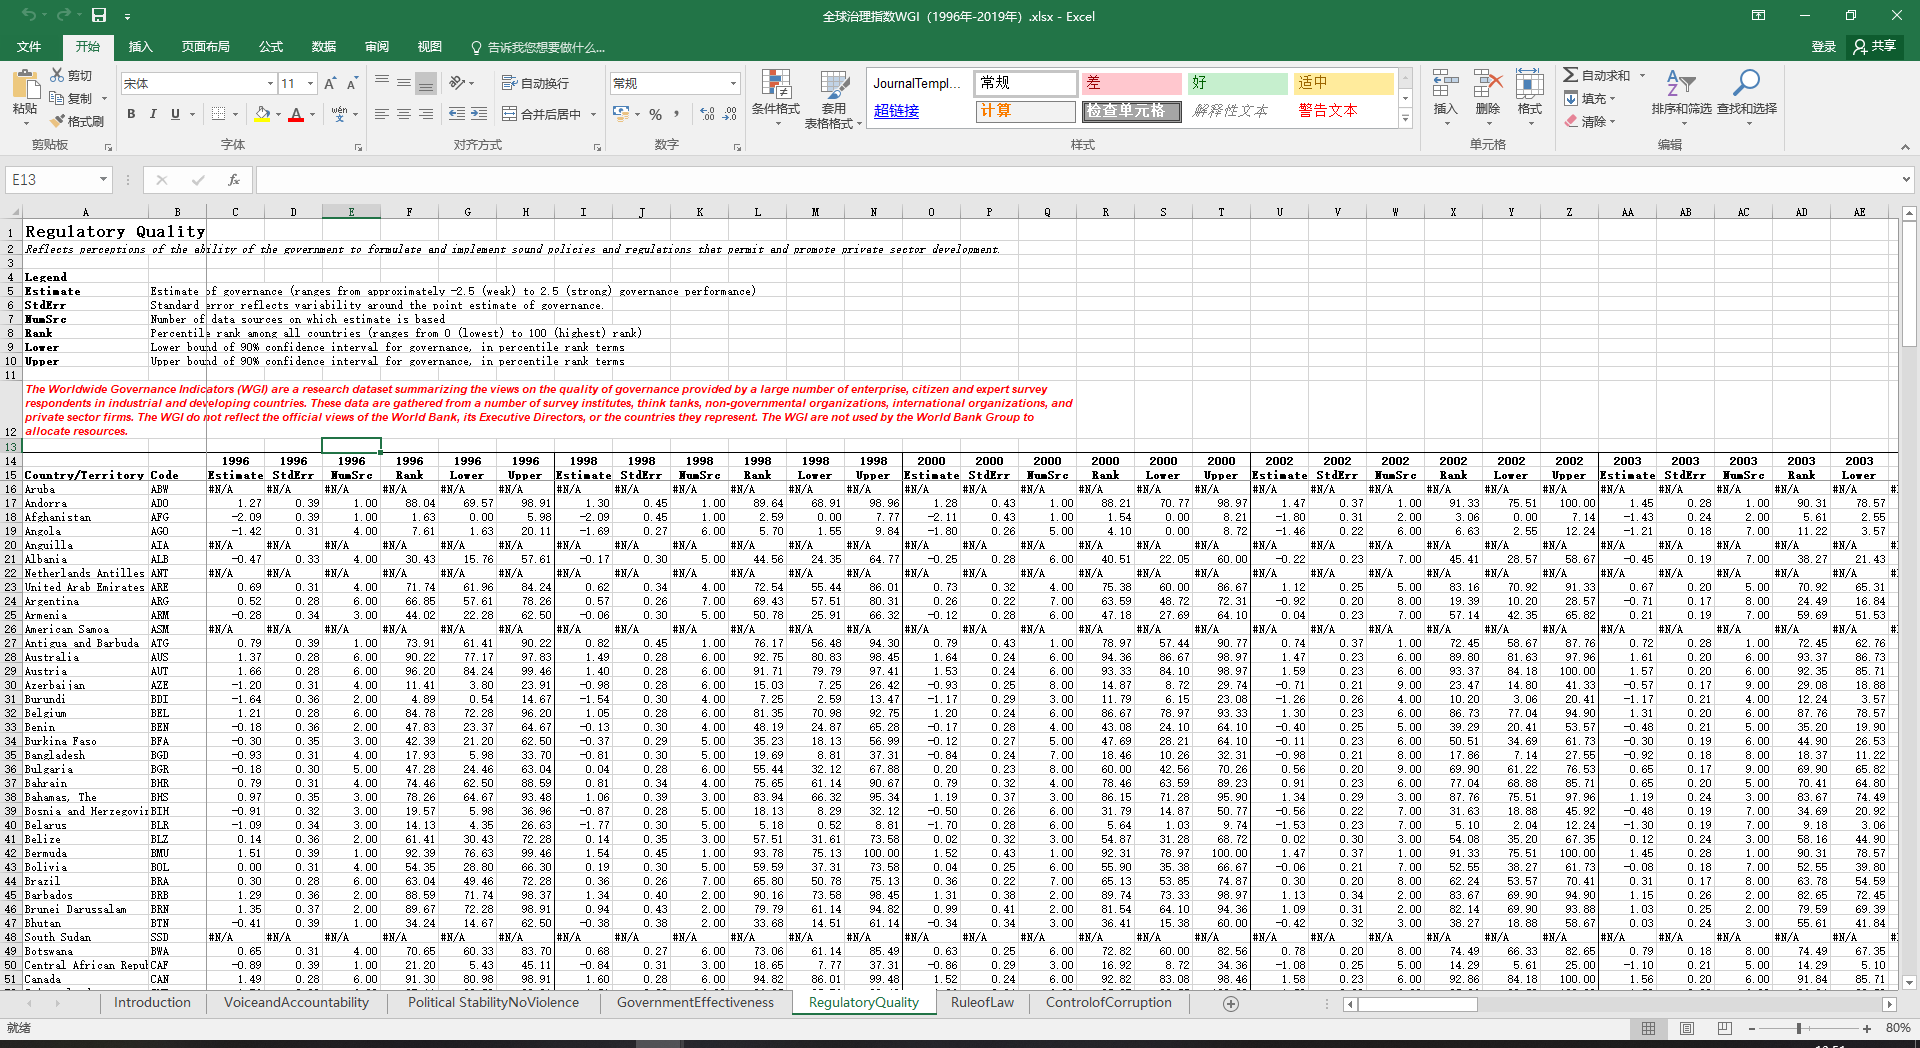Toggle Bold formatting button
The image size is (1920, 1048).
pos(131,114)
